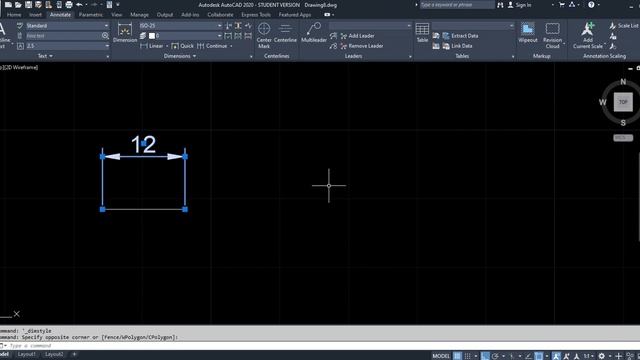Toggle snap mode dots in status bar
640x360 pixels.
468,356
